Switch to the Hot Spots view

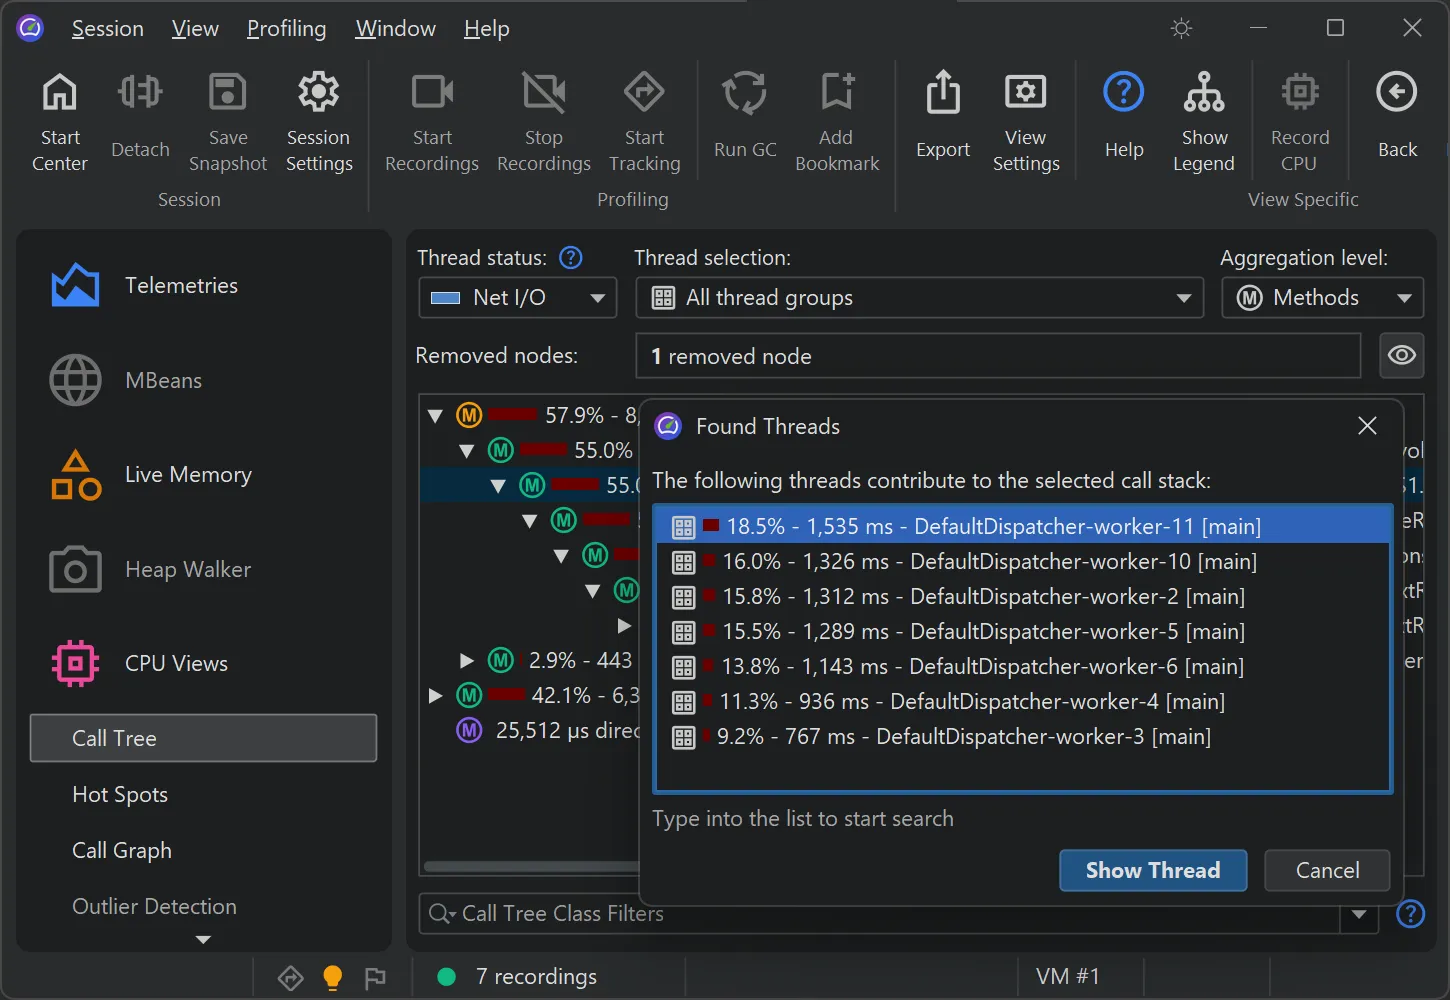pos(120,794)
